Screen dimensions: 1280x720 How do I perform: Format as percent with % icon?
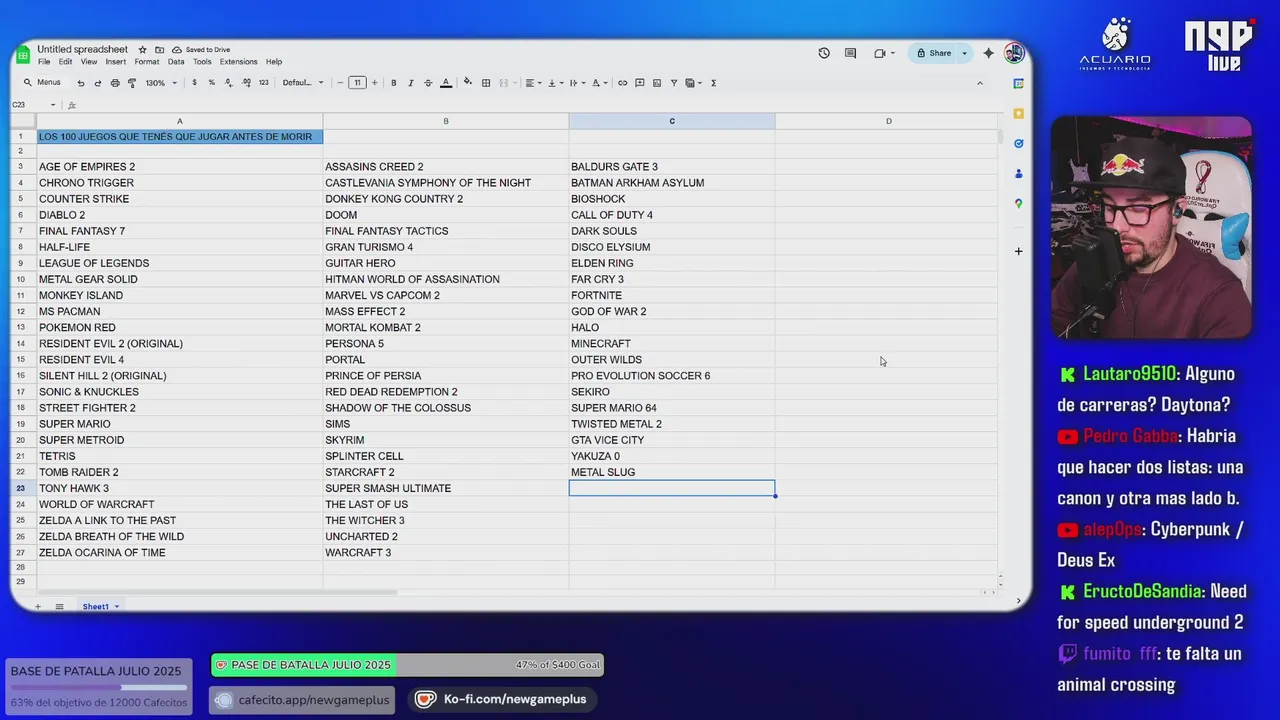tap(211, 83)
